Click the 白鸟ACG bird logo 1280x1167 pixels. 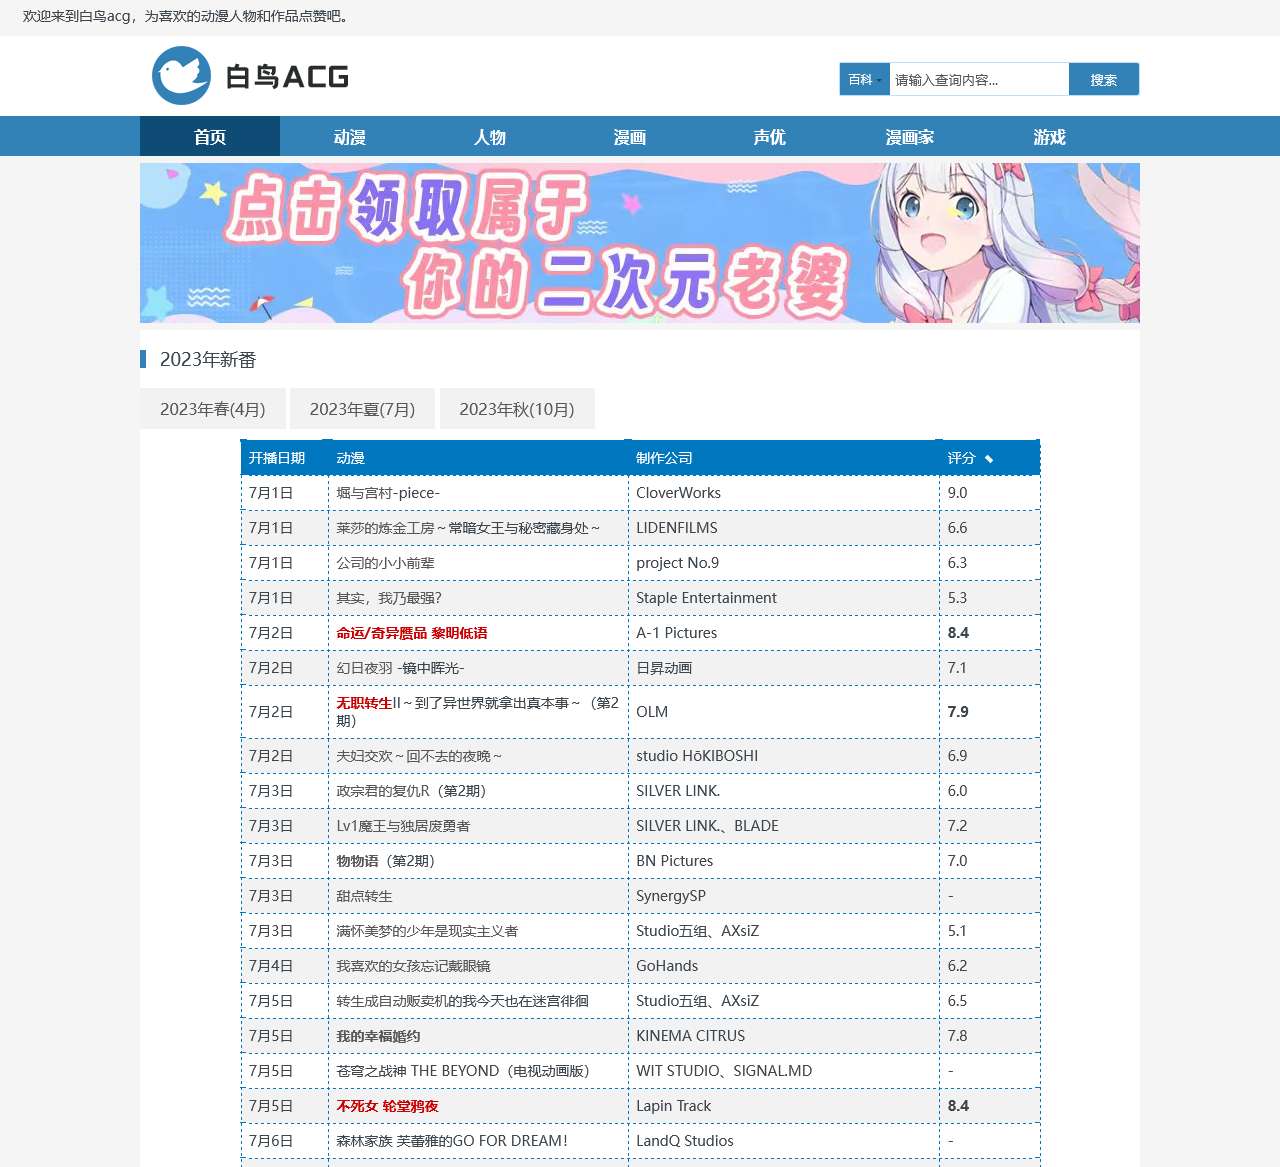coord(181,76)
